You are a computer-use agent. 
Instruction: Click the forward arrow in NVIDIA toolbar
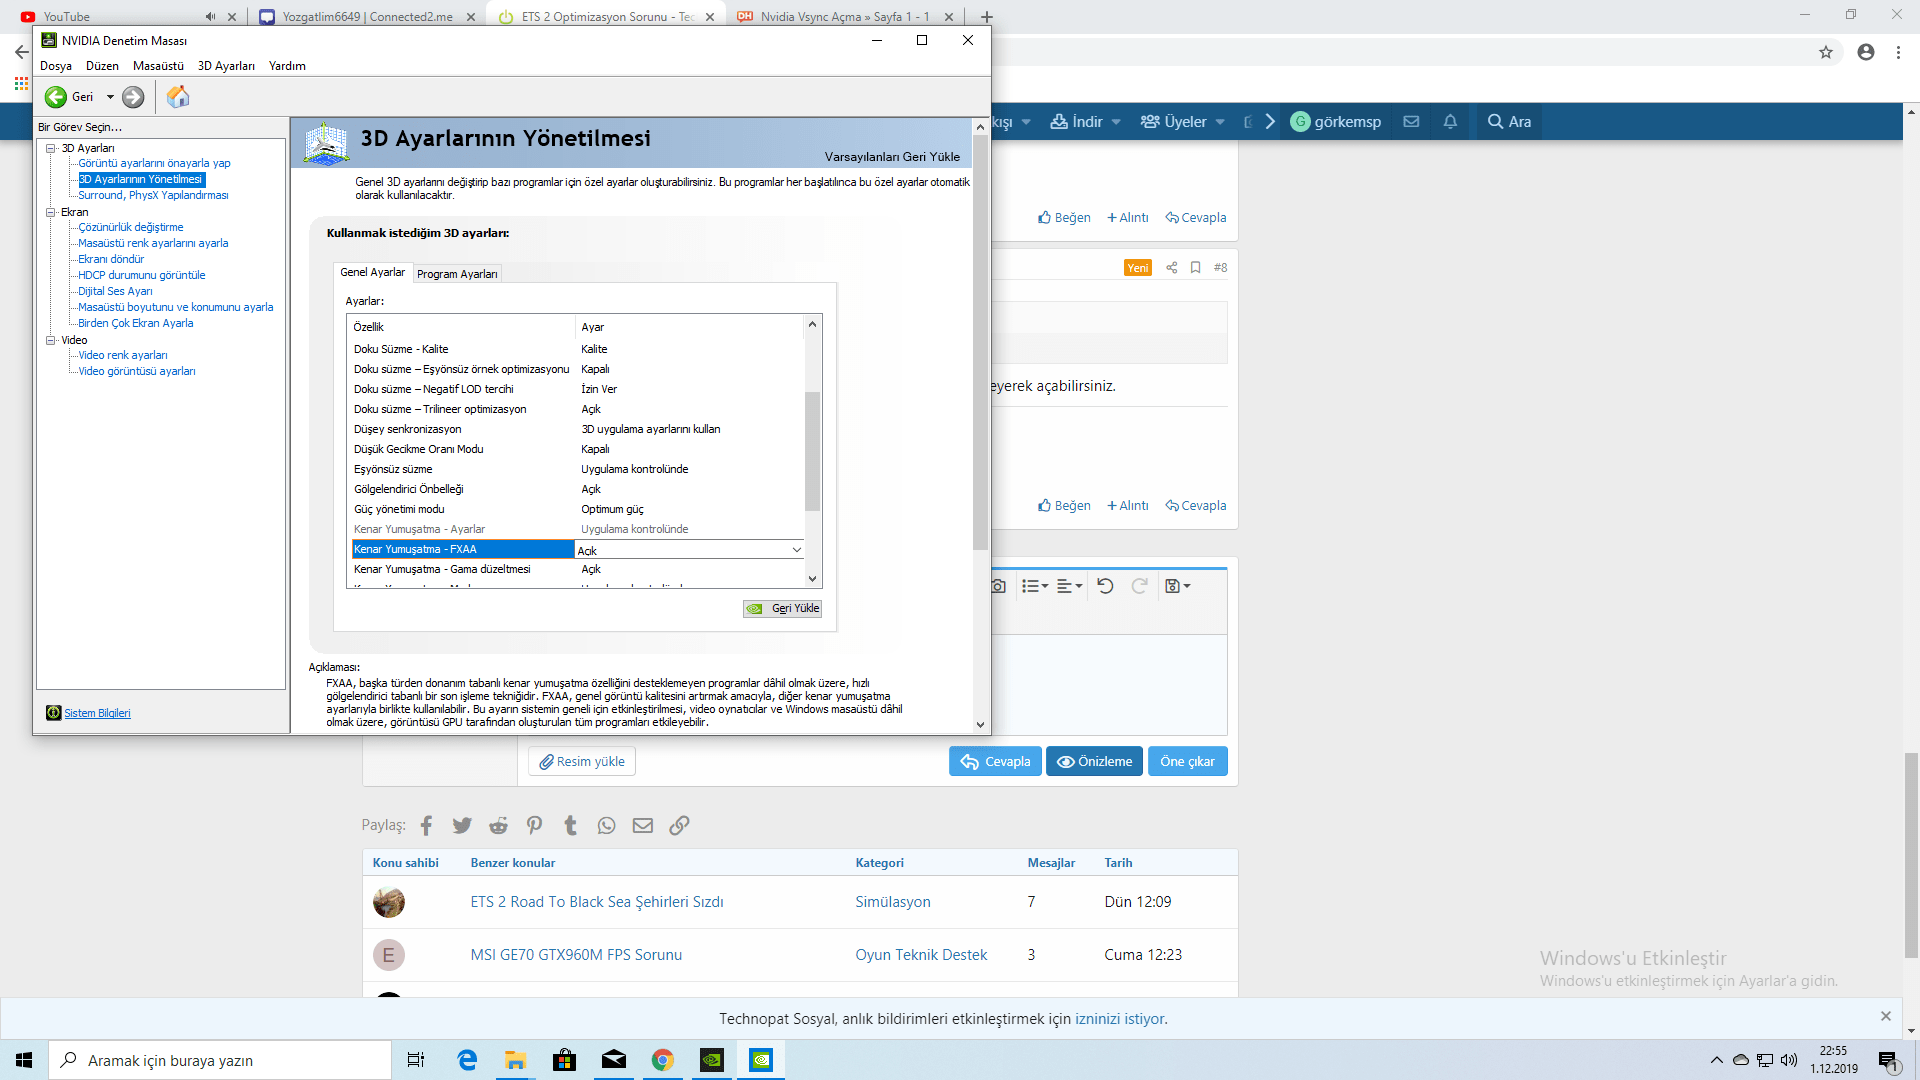click(x=133, y=97)
